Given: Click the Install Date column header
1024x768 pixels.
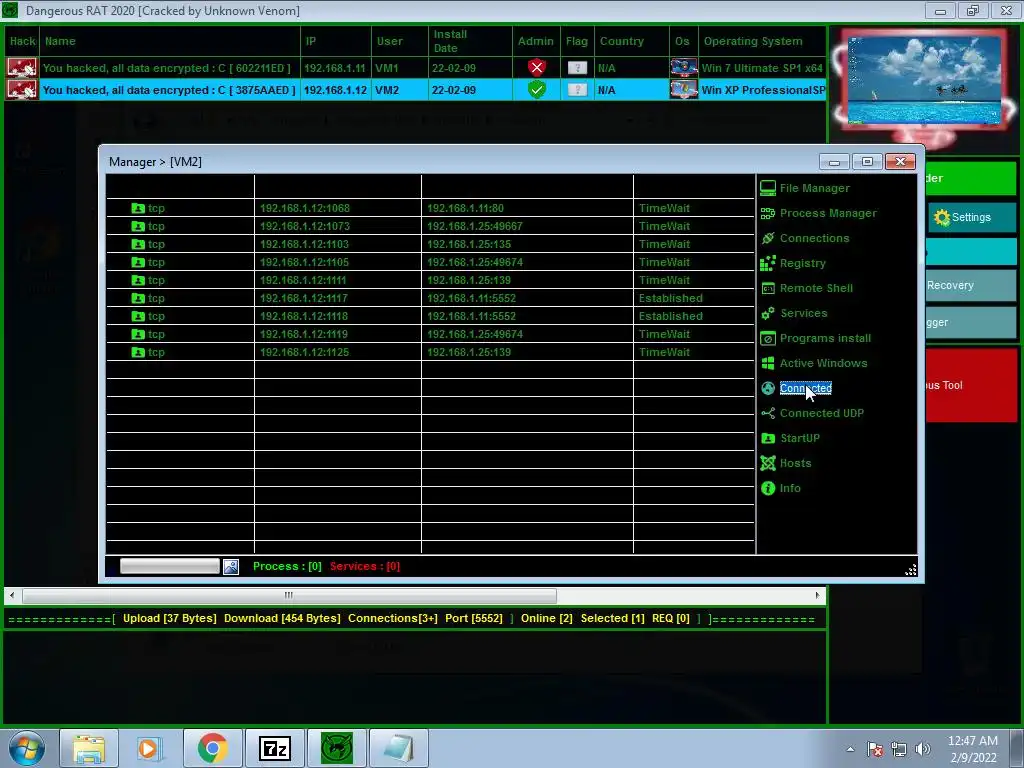Looking at the screenshot, I should tap(470, 41).
